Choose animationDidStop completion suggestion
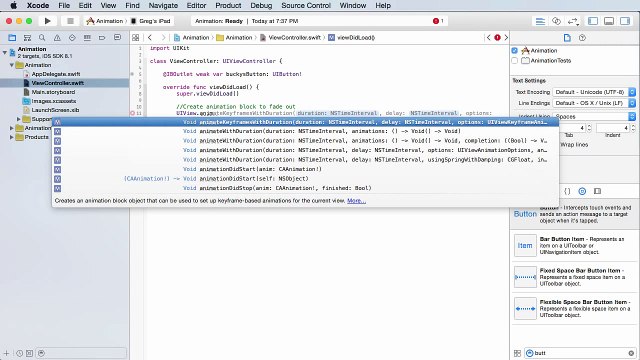Screen dimensions: 640x360 click(x=305, y=188)
